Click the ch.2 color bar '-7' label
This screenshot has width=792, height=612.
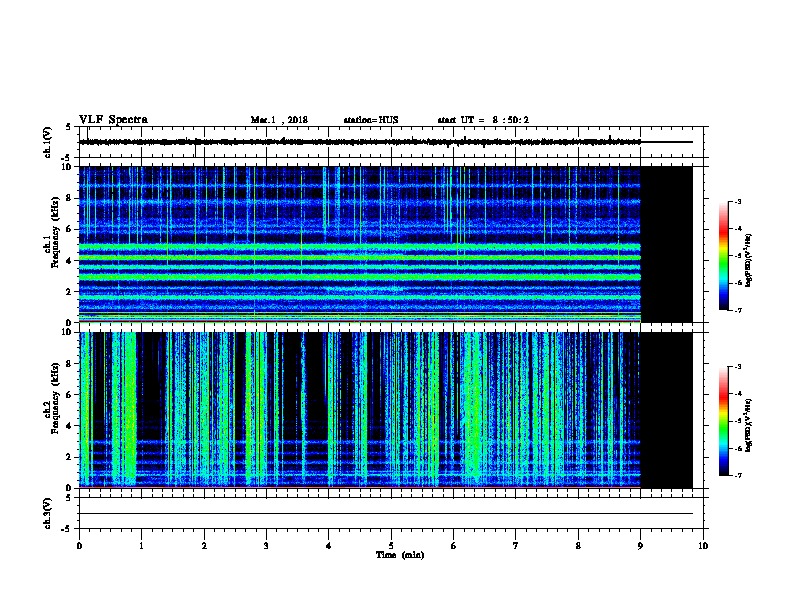[x=737, y=475]
